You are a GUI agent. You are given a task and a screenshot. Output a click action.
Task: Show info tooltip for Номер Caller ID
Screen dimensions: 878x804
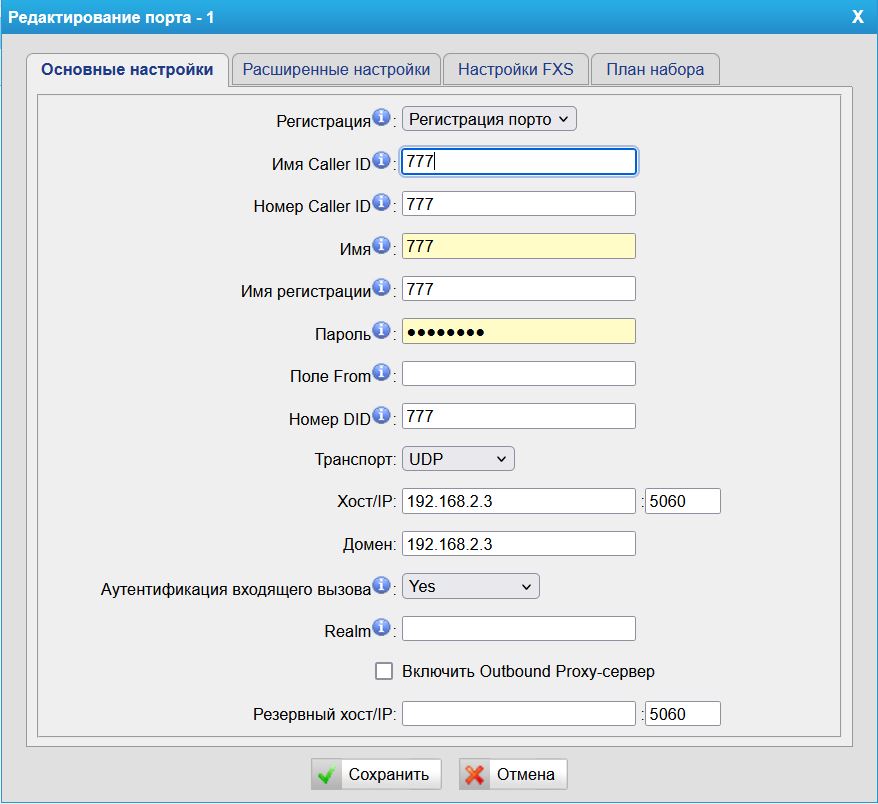(381, 202)
